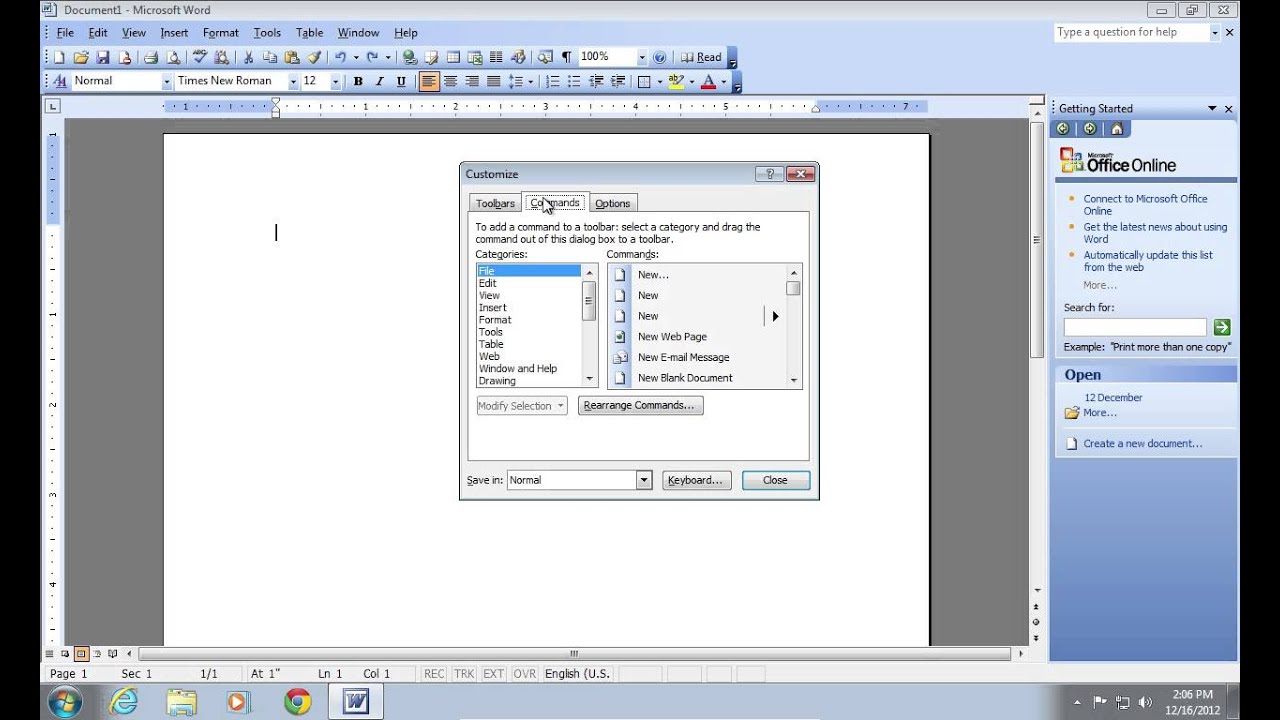Viewport: 1280px width, 720px height.
Task: Switch to Toolbars tab in Customize dialog
Action: [495, 203]
